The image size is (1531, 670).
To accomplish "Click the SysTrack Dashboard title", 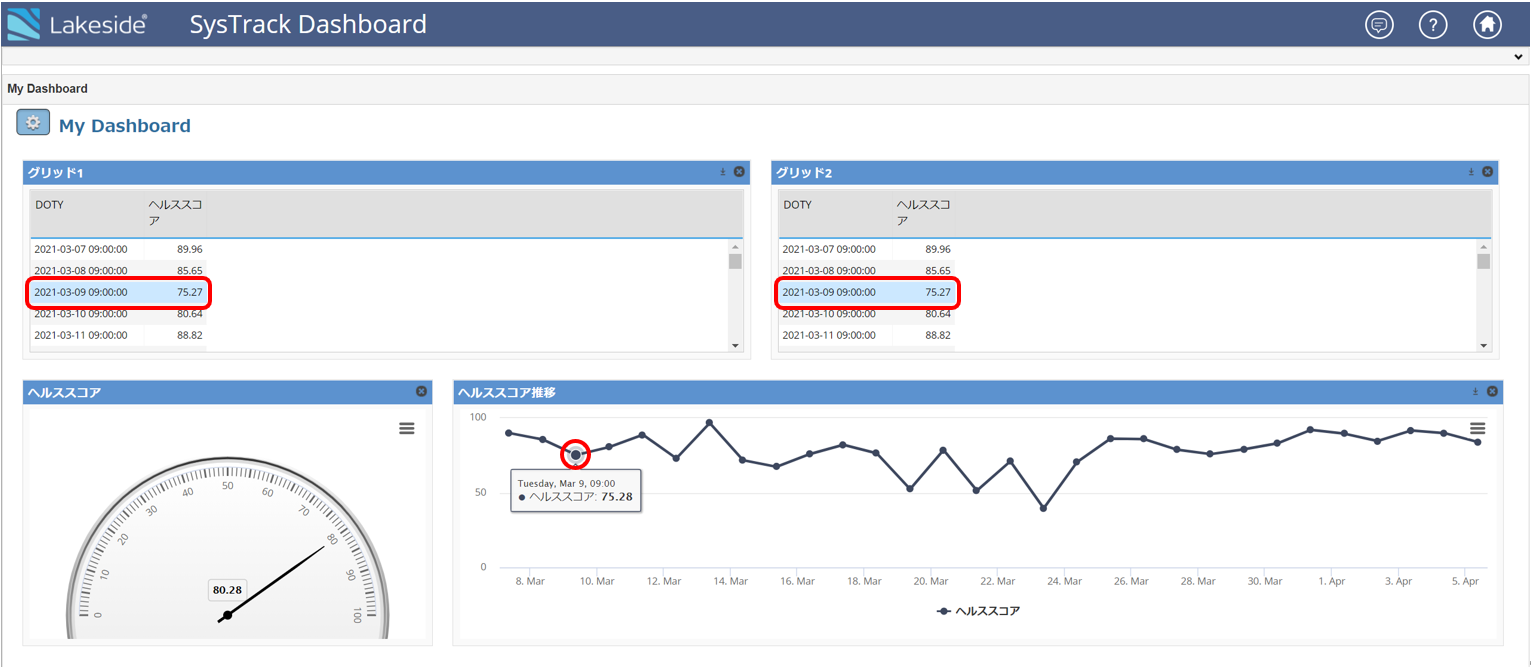I will tap(307, 24).
